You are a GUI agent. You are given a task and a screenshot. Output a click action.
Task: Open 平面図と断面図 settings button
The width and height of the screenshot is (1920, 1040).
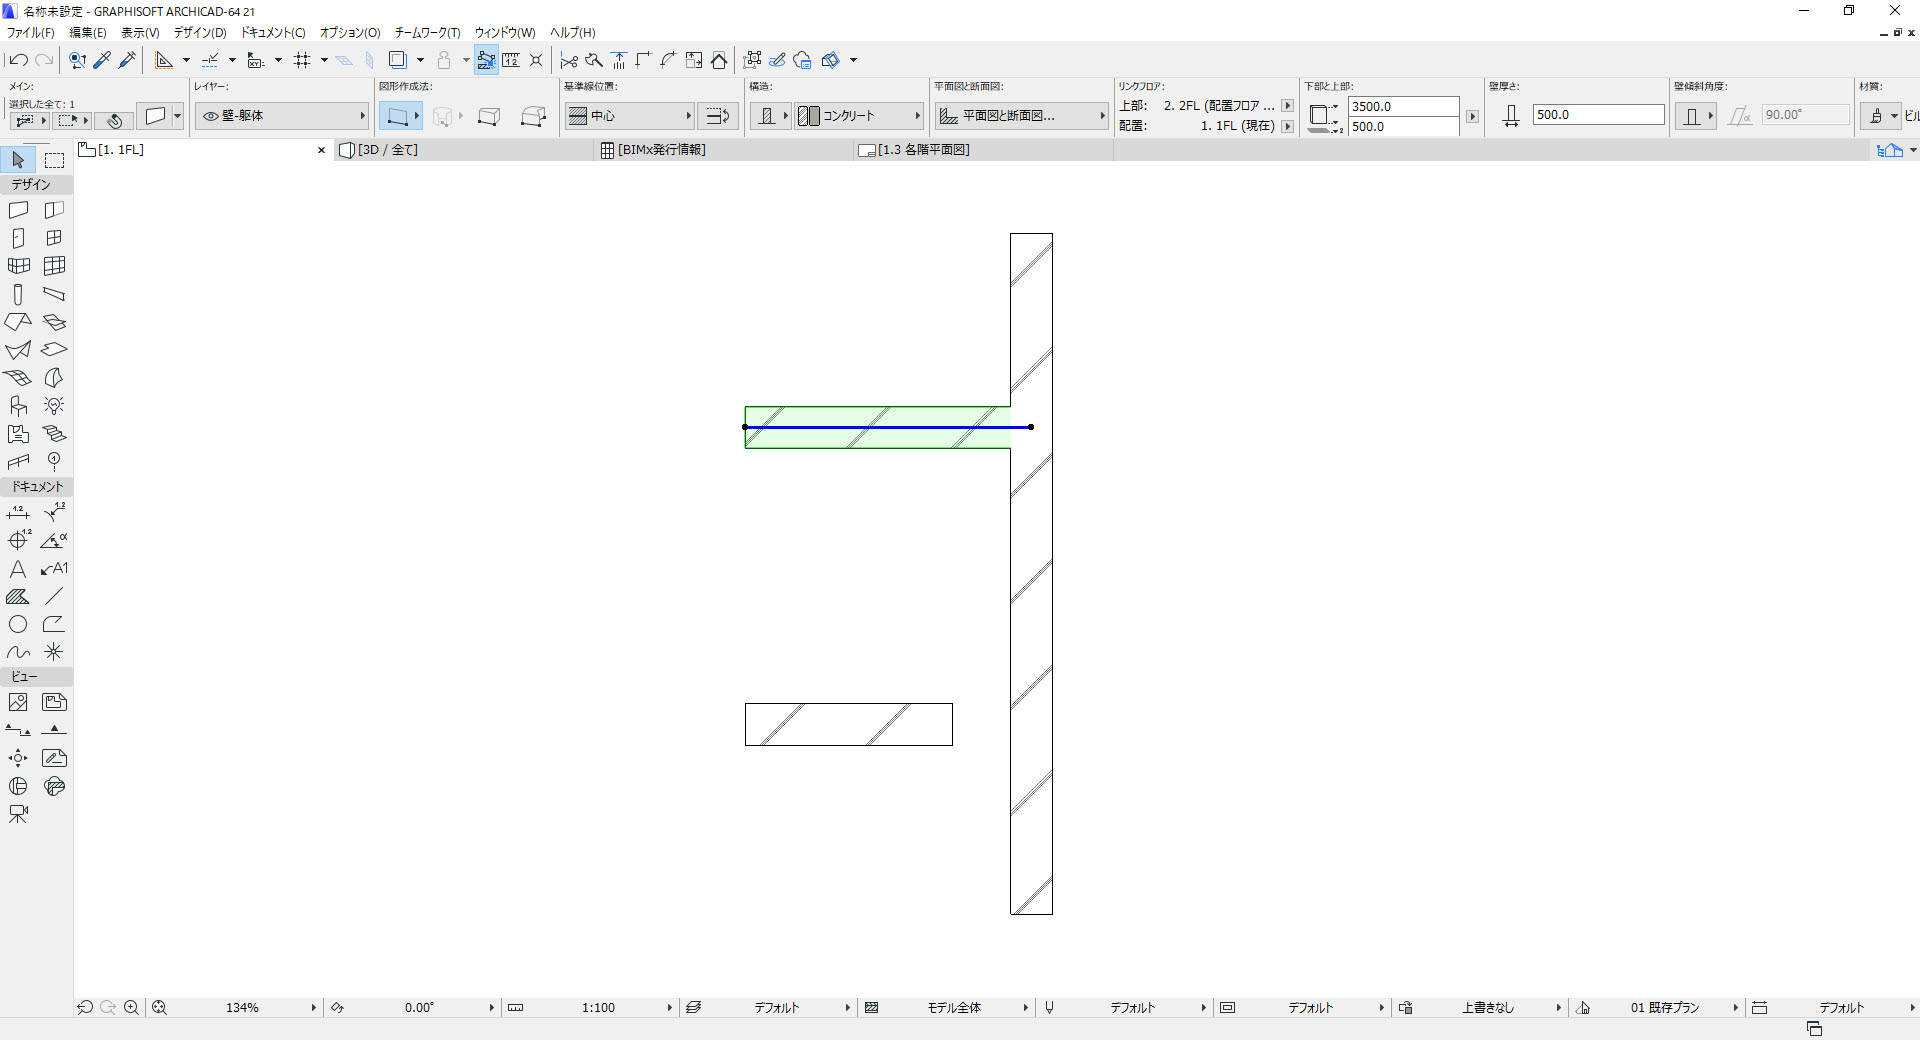click(x=1022, y=116)
